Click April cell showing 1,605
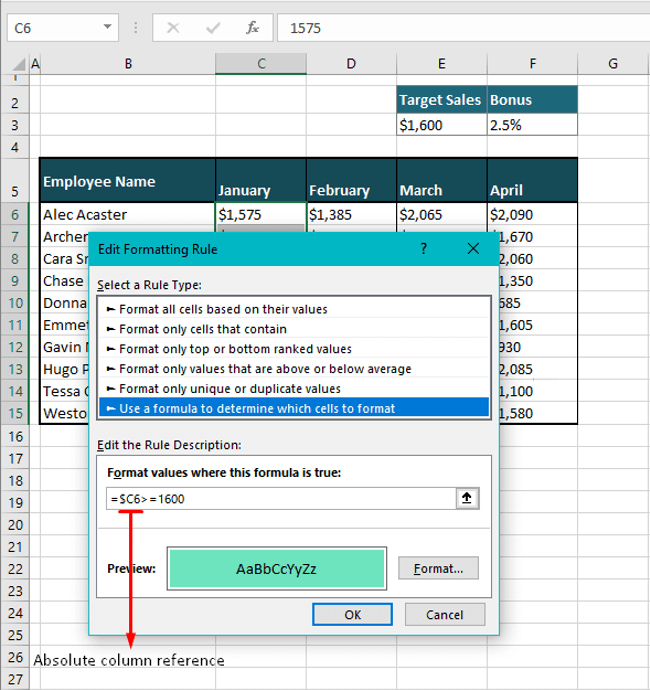 click(538, 325)
